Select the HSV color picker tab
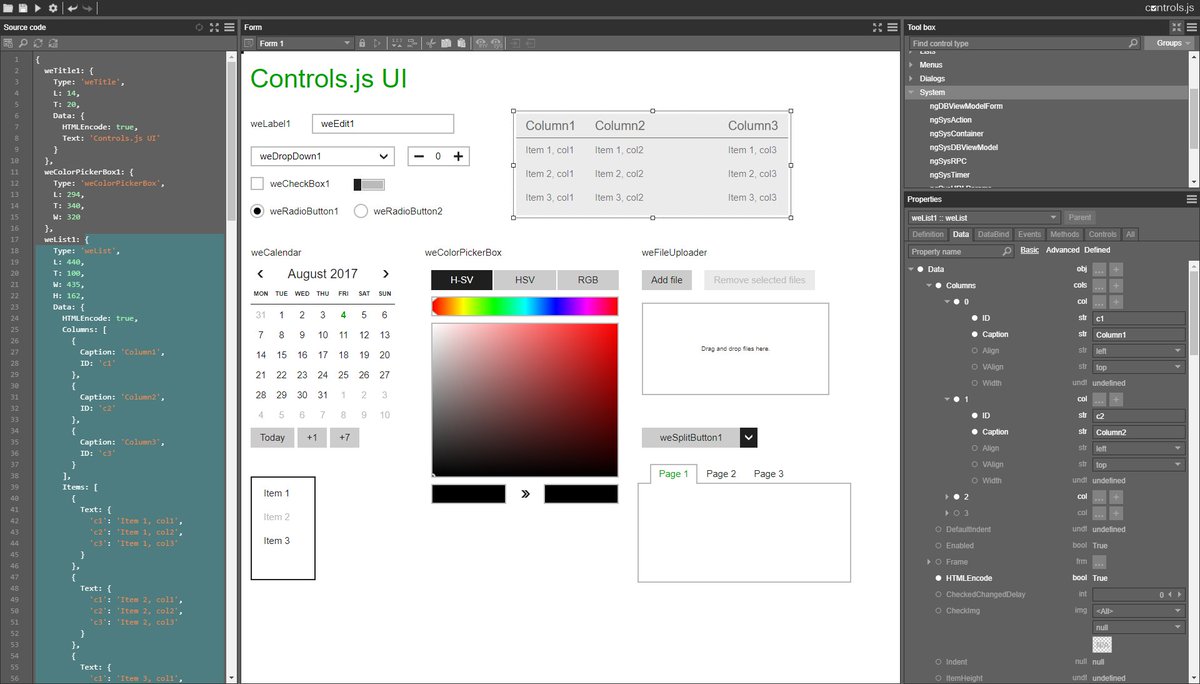The width and height of the screenshot is (1200, 684). click(525, 280)
